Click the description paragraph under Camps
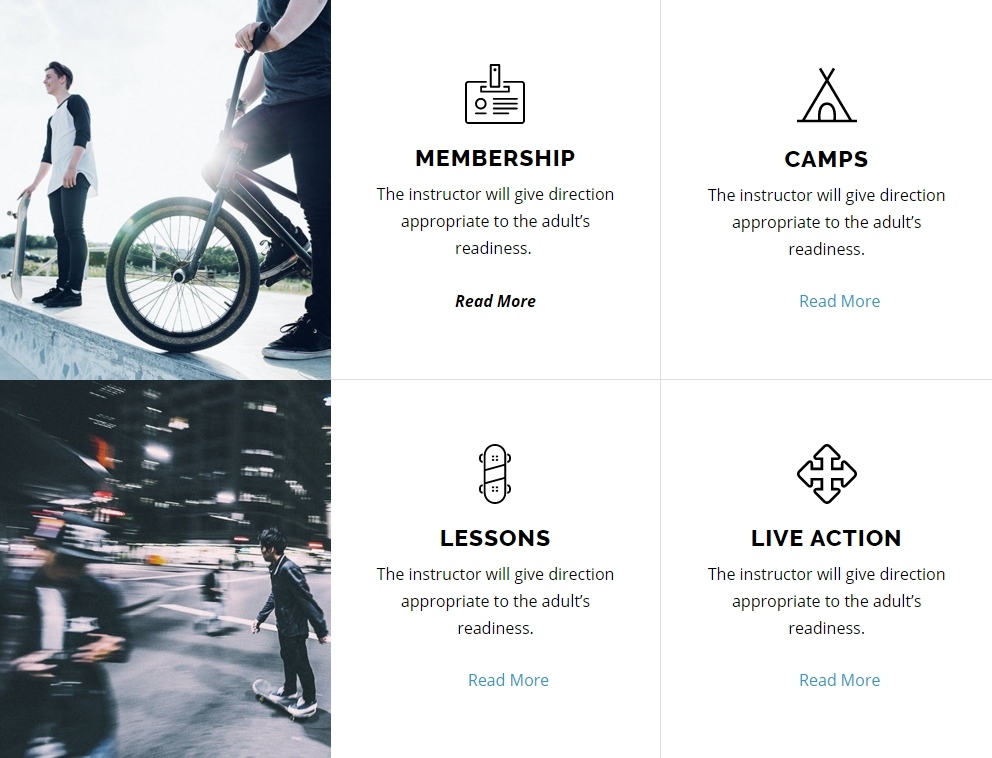Viewport: 992px width, 758px height. pyautogui.click(x=826, y=222)
